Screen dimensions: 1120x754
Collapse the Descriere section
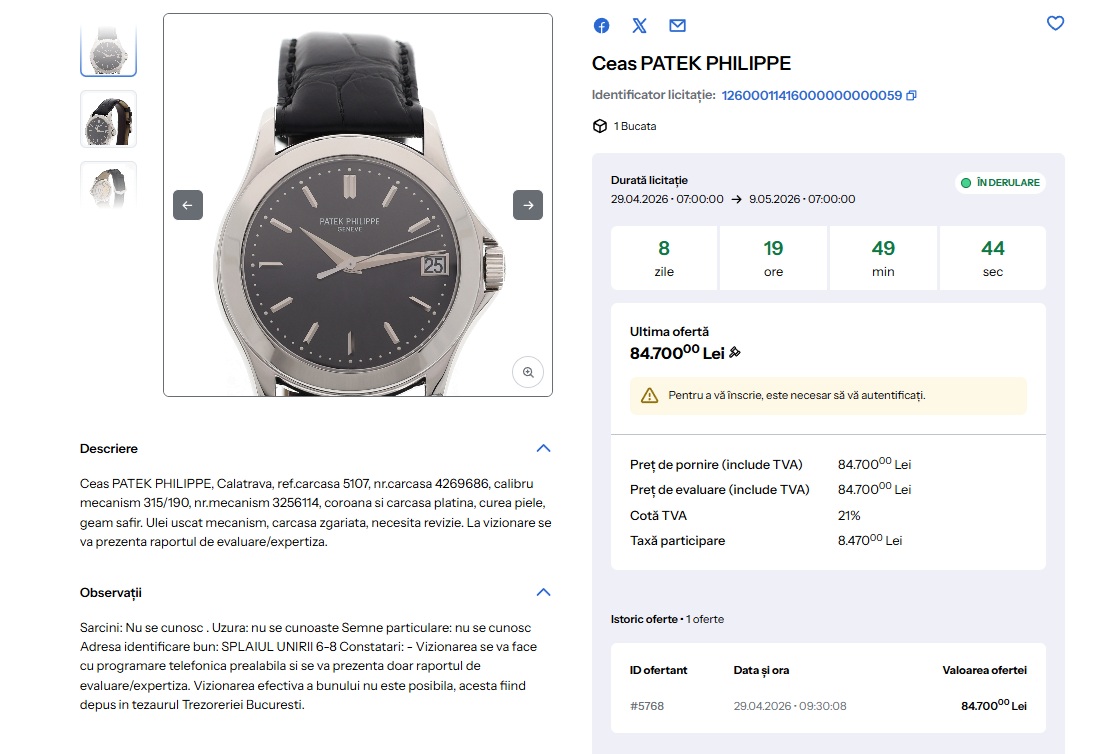(x=543, y=448)
